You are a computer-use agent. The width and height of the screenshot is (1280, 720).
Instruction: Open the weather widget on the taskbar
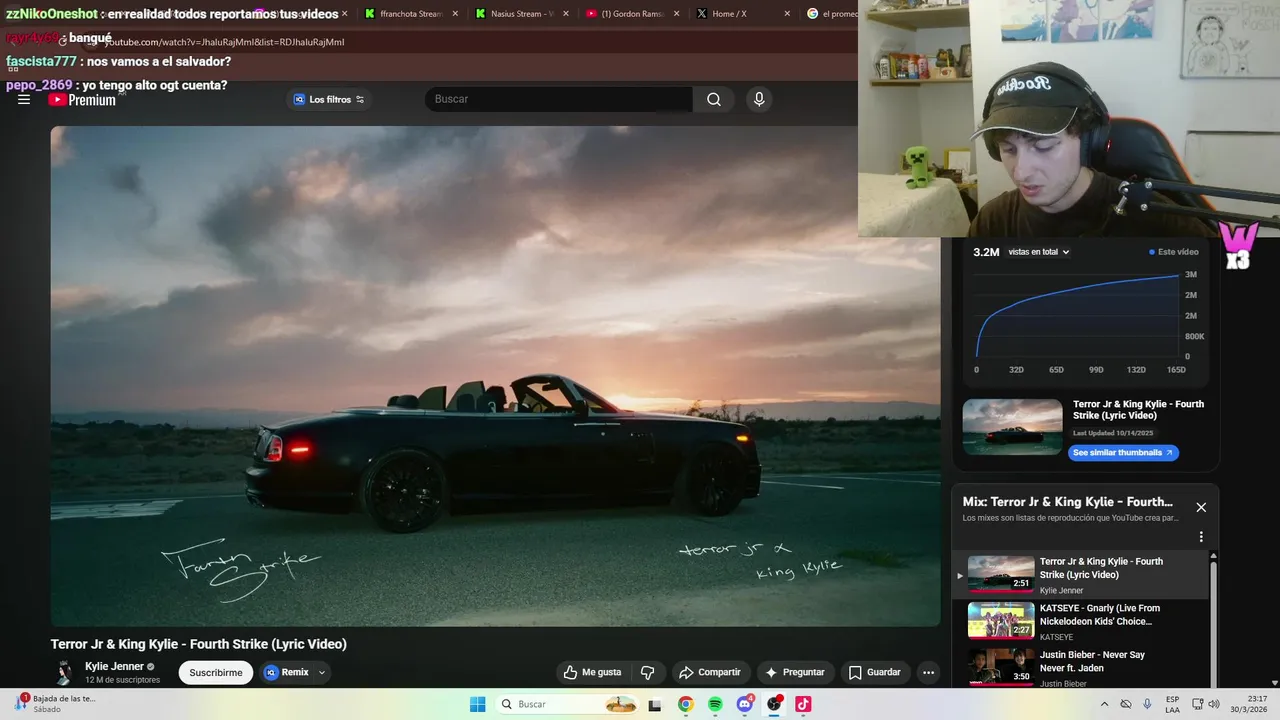pyautogui.click(x=55, y=704)
